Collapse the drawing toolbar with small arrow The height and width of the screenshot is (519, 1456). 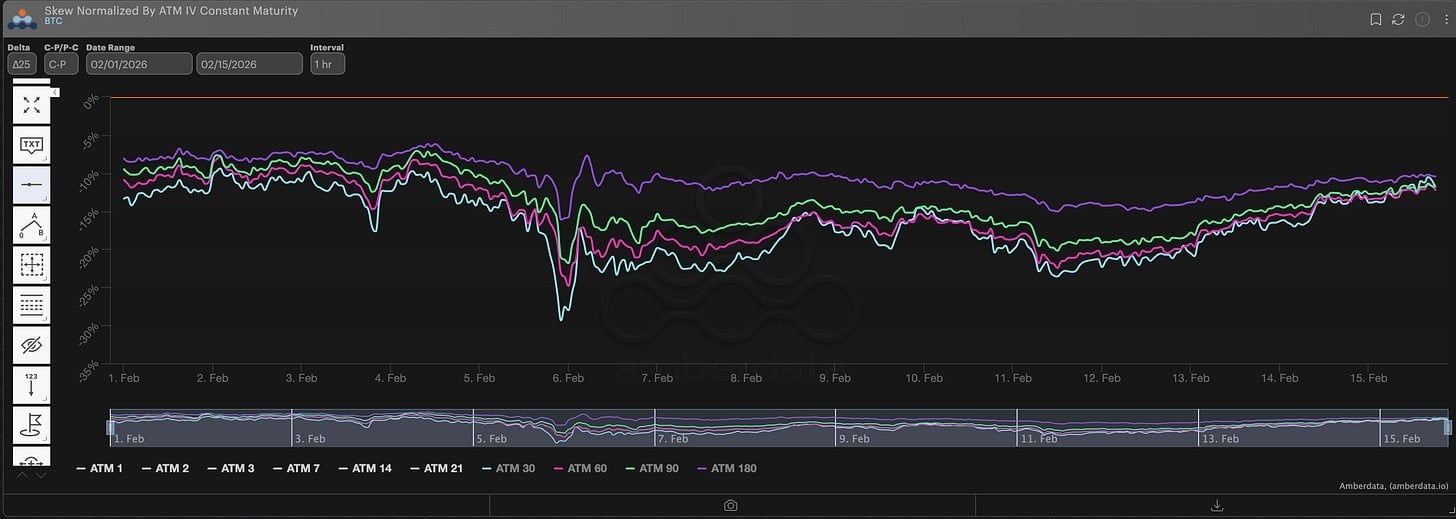click(56, 92)
